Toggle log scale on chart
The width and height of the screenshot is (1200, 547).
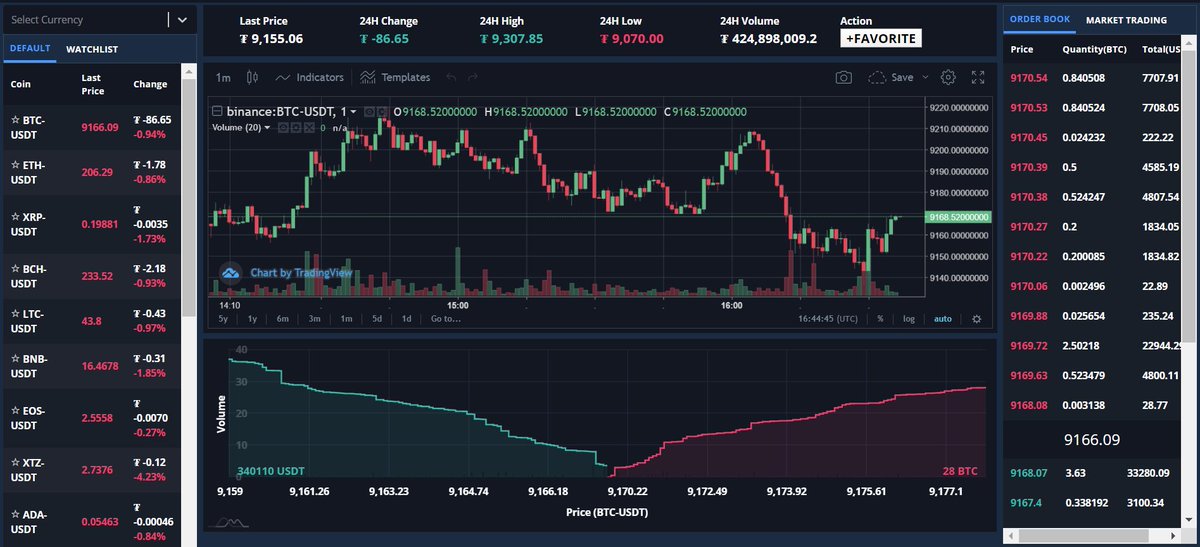[909, 319]
